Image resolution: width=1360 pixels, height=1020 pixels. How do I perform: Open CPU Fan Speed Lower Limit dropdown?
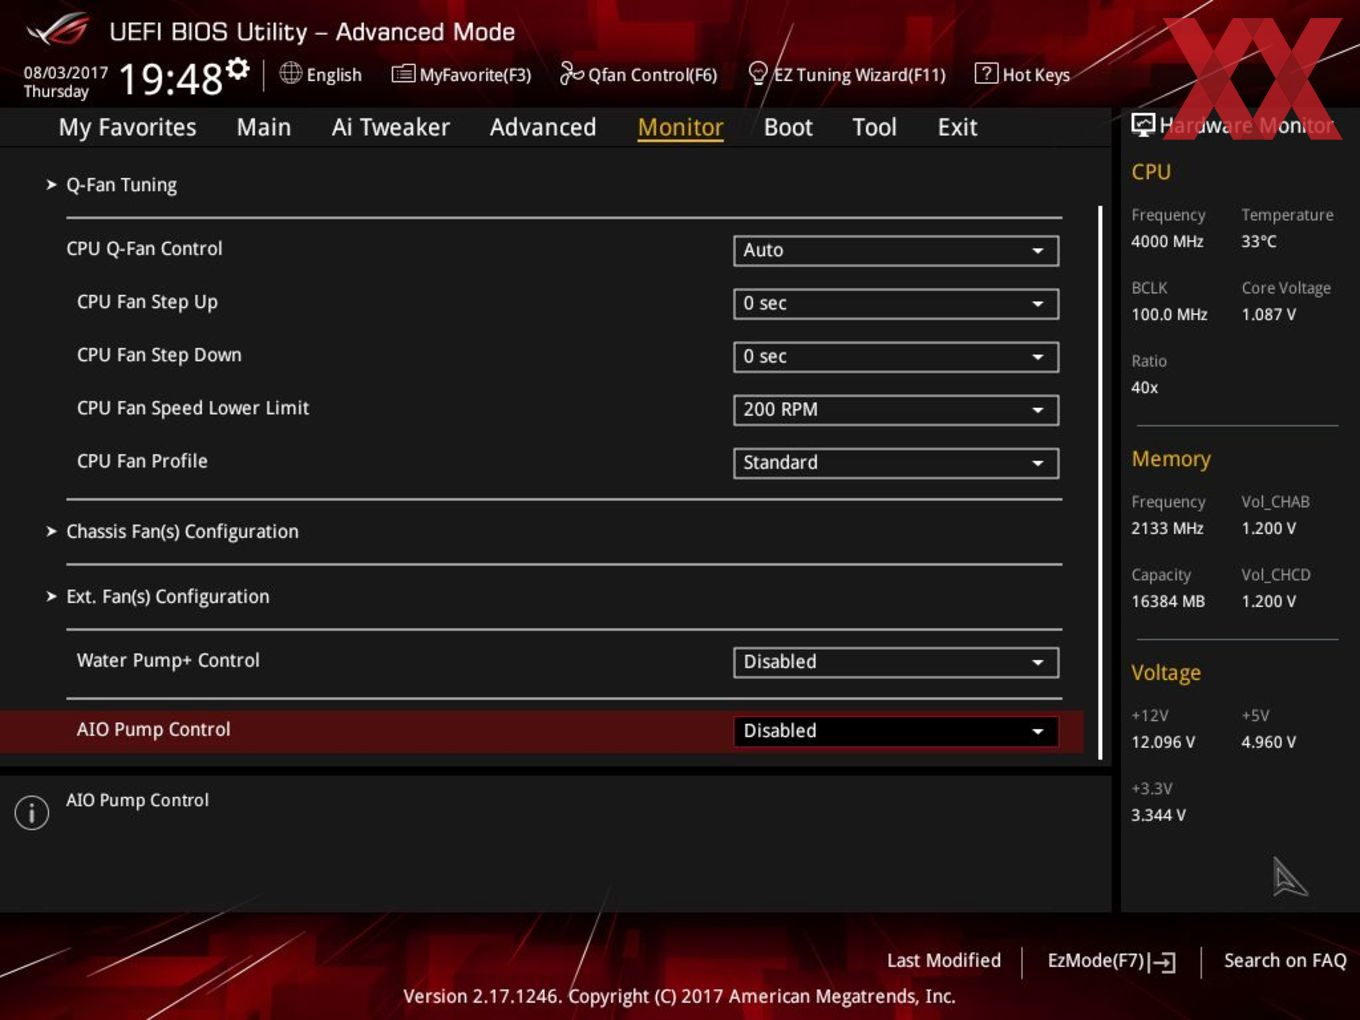tap(896, 409)
